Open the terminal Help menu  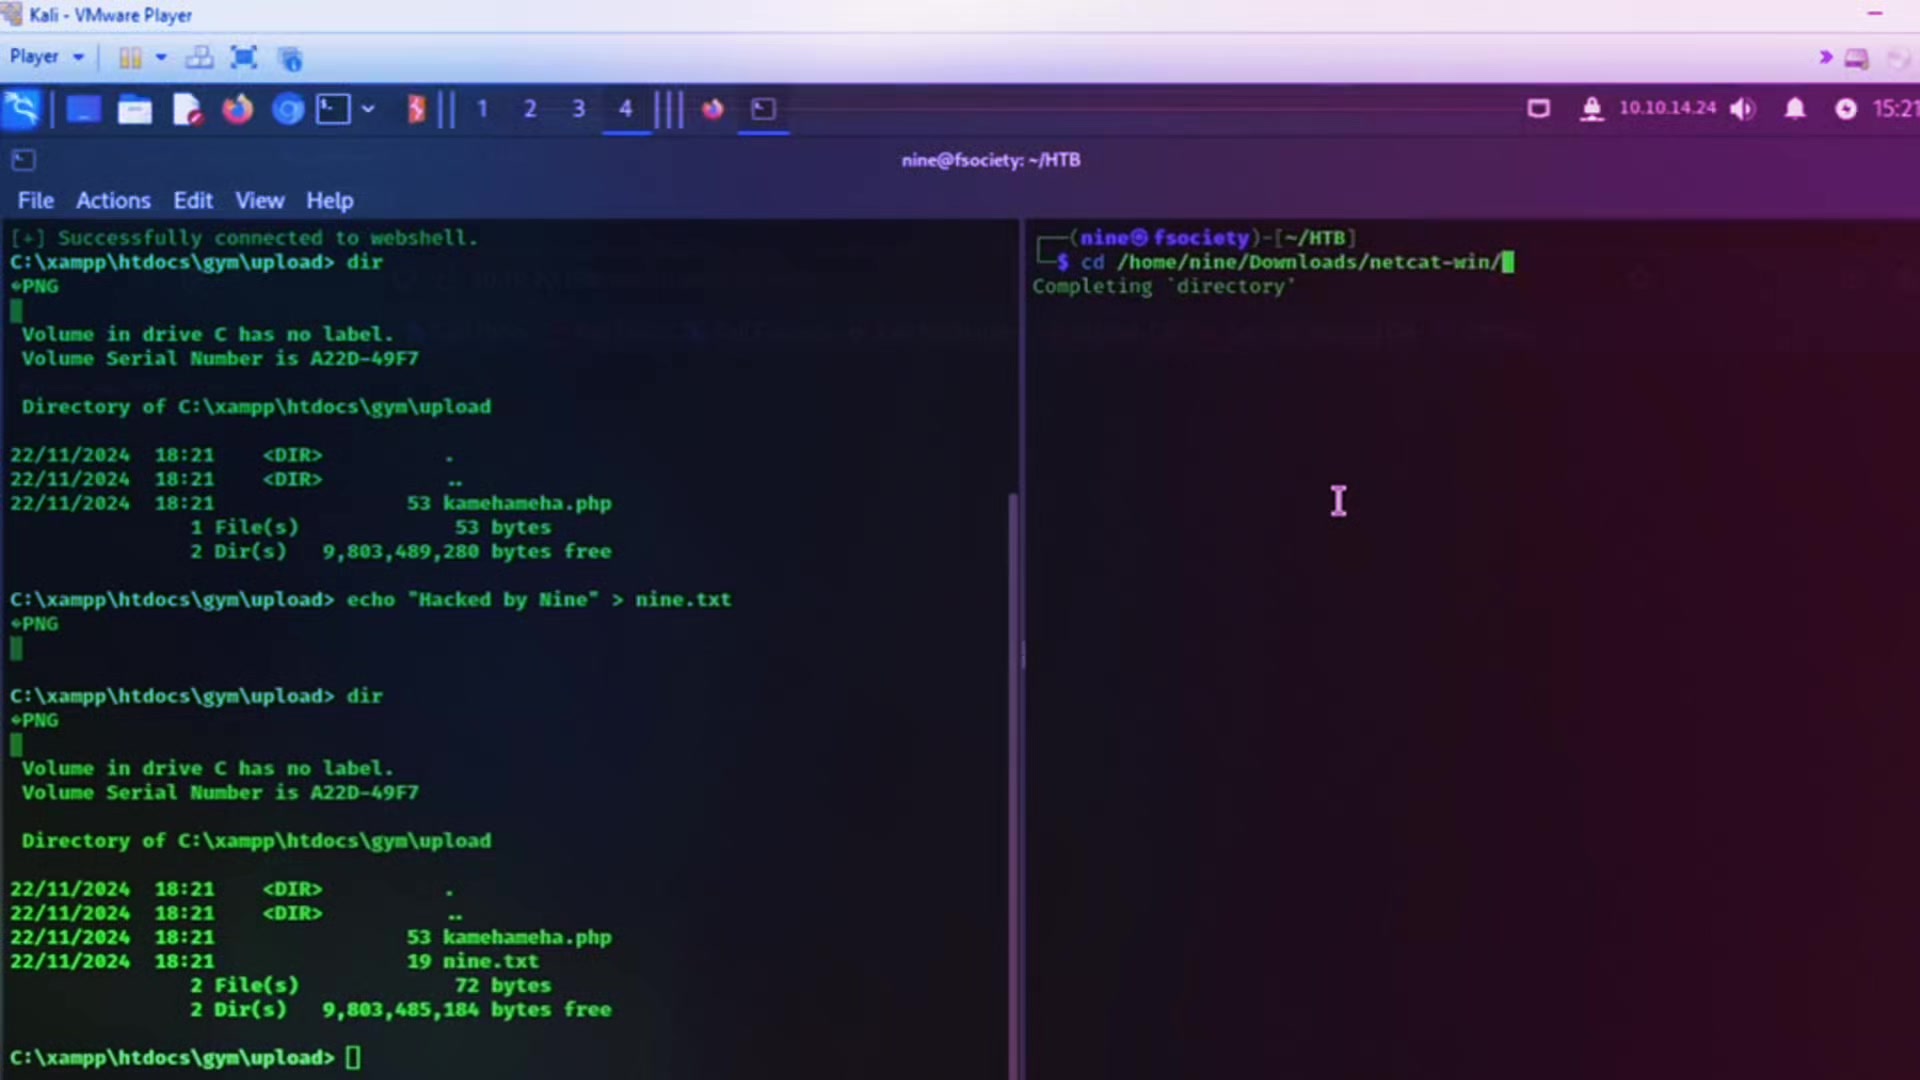(330, 200)
